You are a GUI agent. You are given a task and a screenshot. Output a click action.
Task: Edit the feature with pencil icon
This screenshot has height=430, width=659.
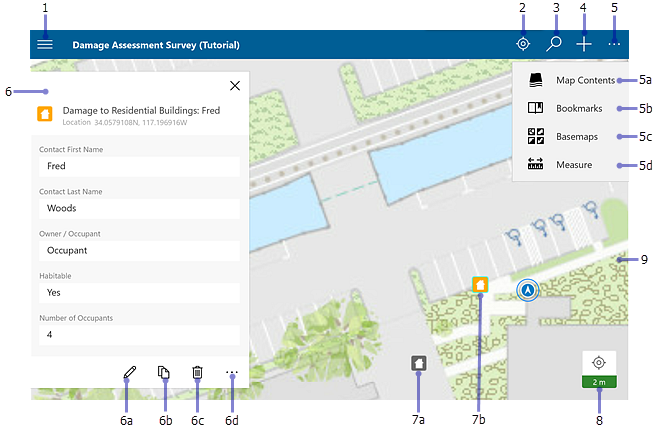coord(129,373)
